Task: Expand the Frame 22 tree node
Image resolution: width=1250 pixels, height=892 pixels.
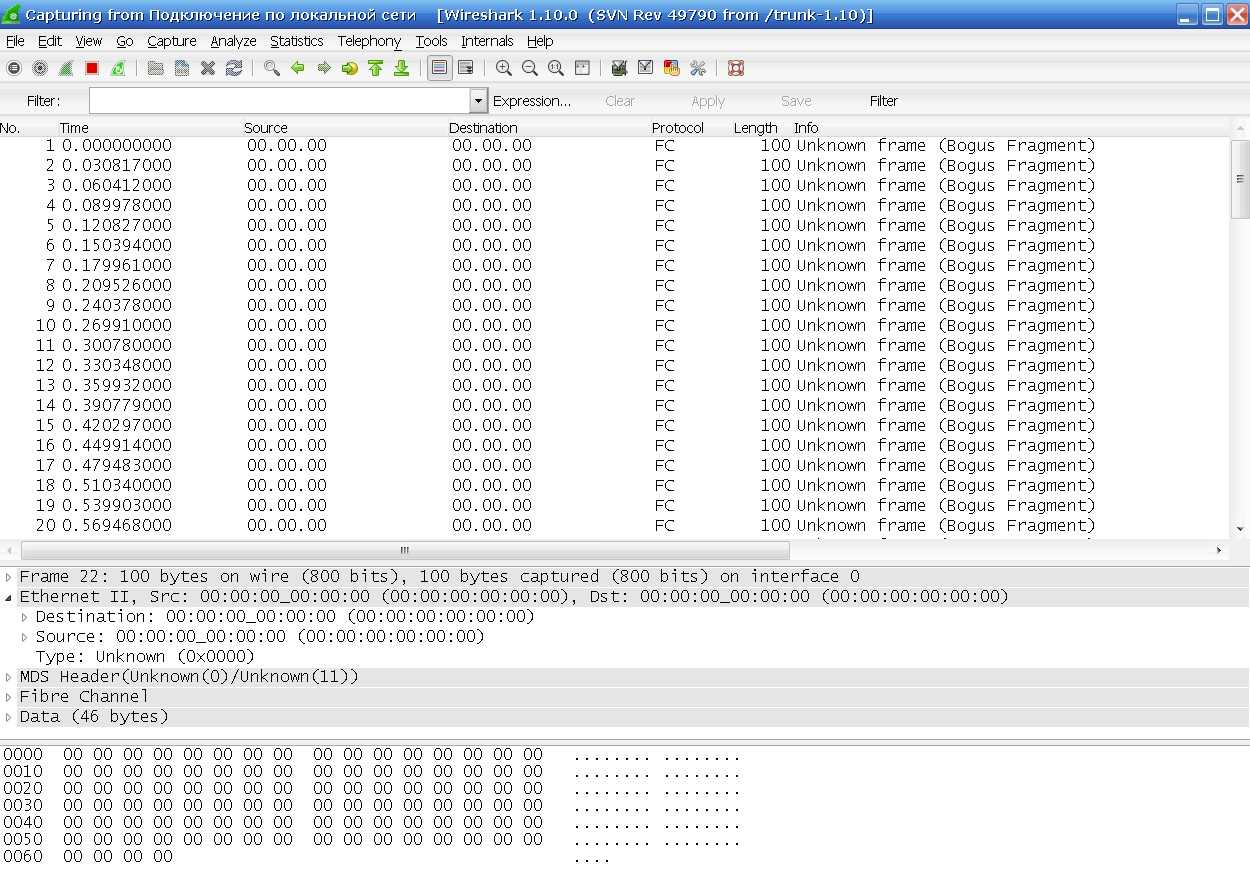Action: click(x=9, y=577)
